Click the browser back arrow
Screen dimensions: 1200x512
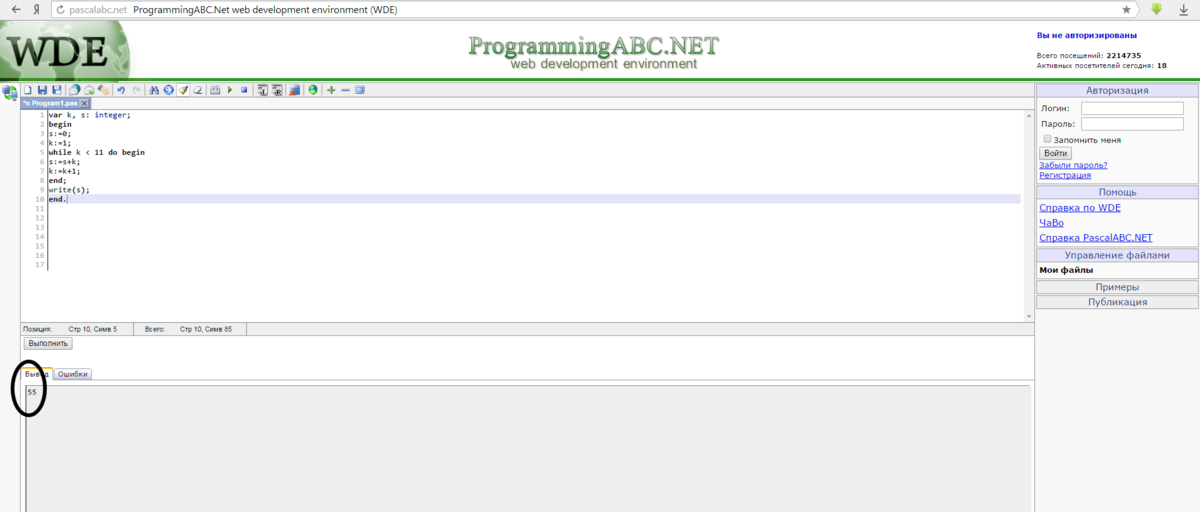[x=14, y=9]
